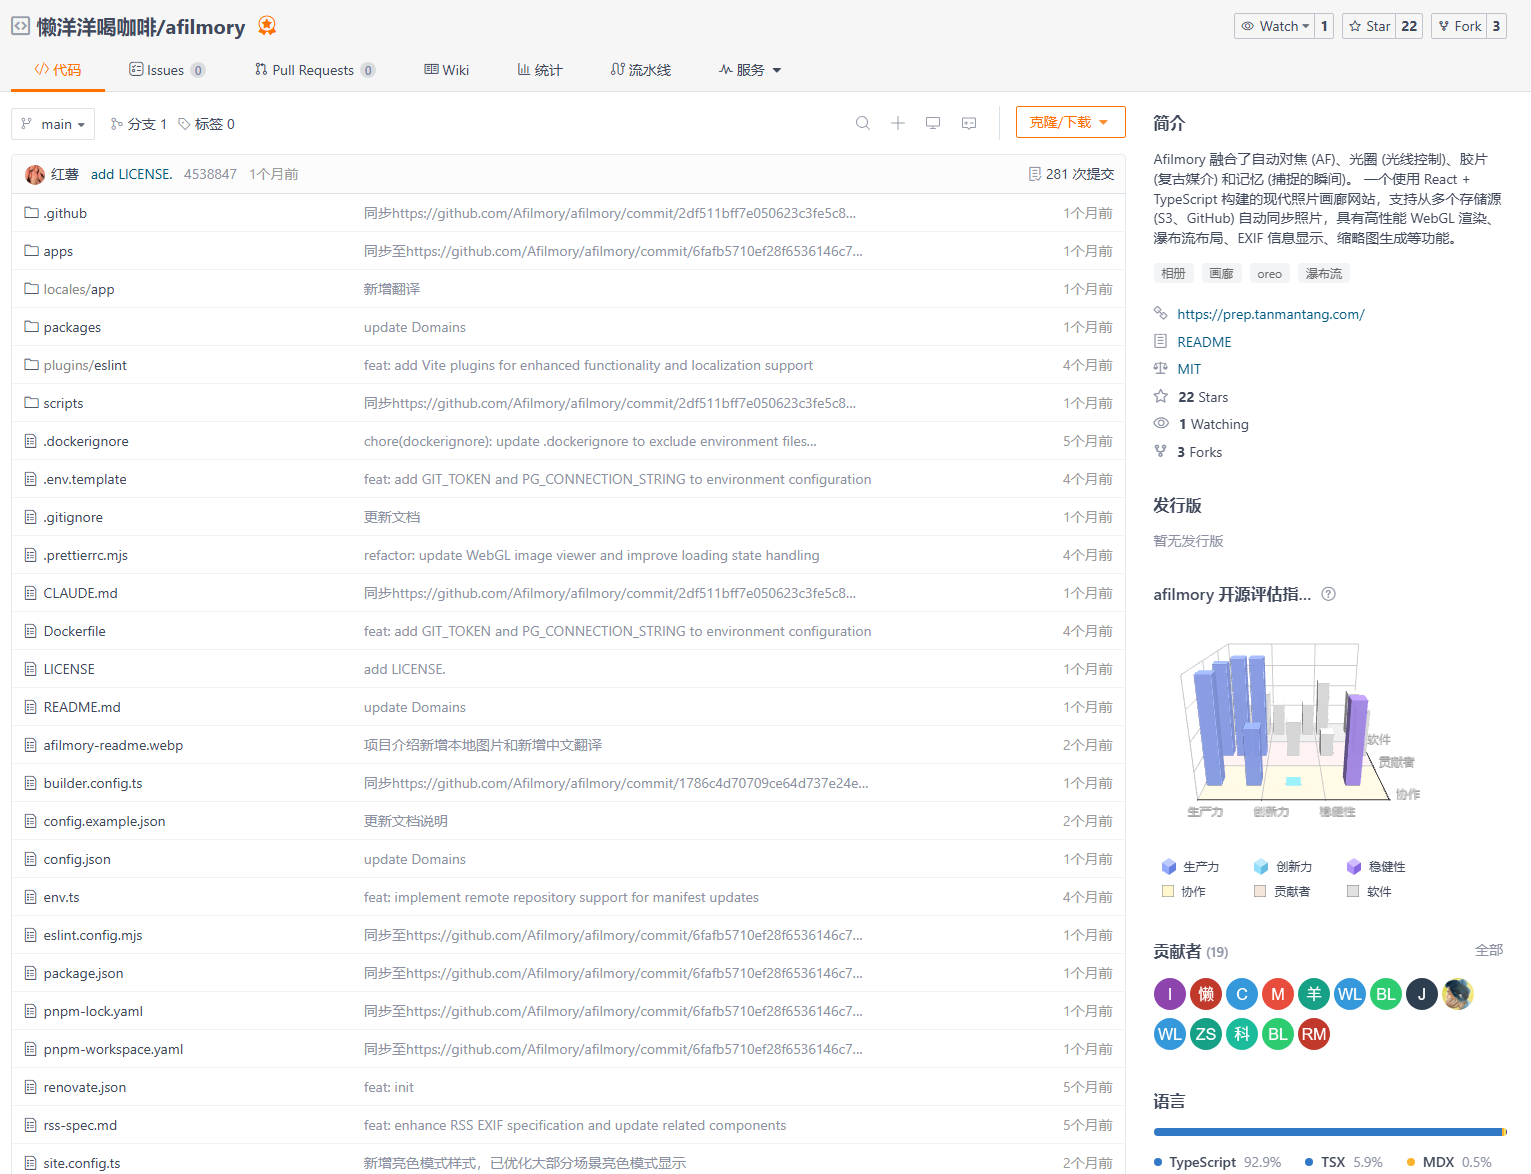The image size is (1531, 1174).
Task: Switch to the 代码 tab
Action: pos(58,70)
